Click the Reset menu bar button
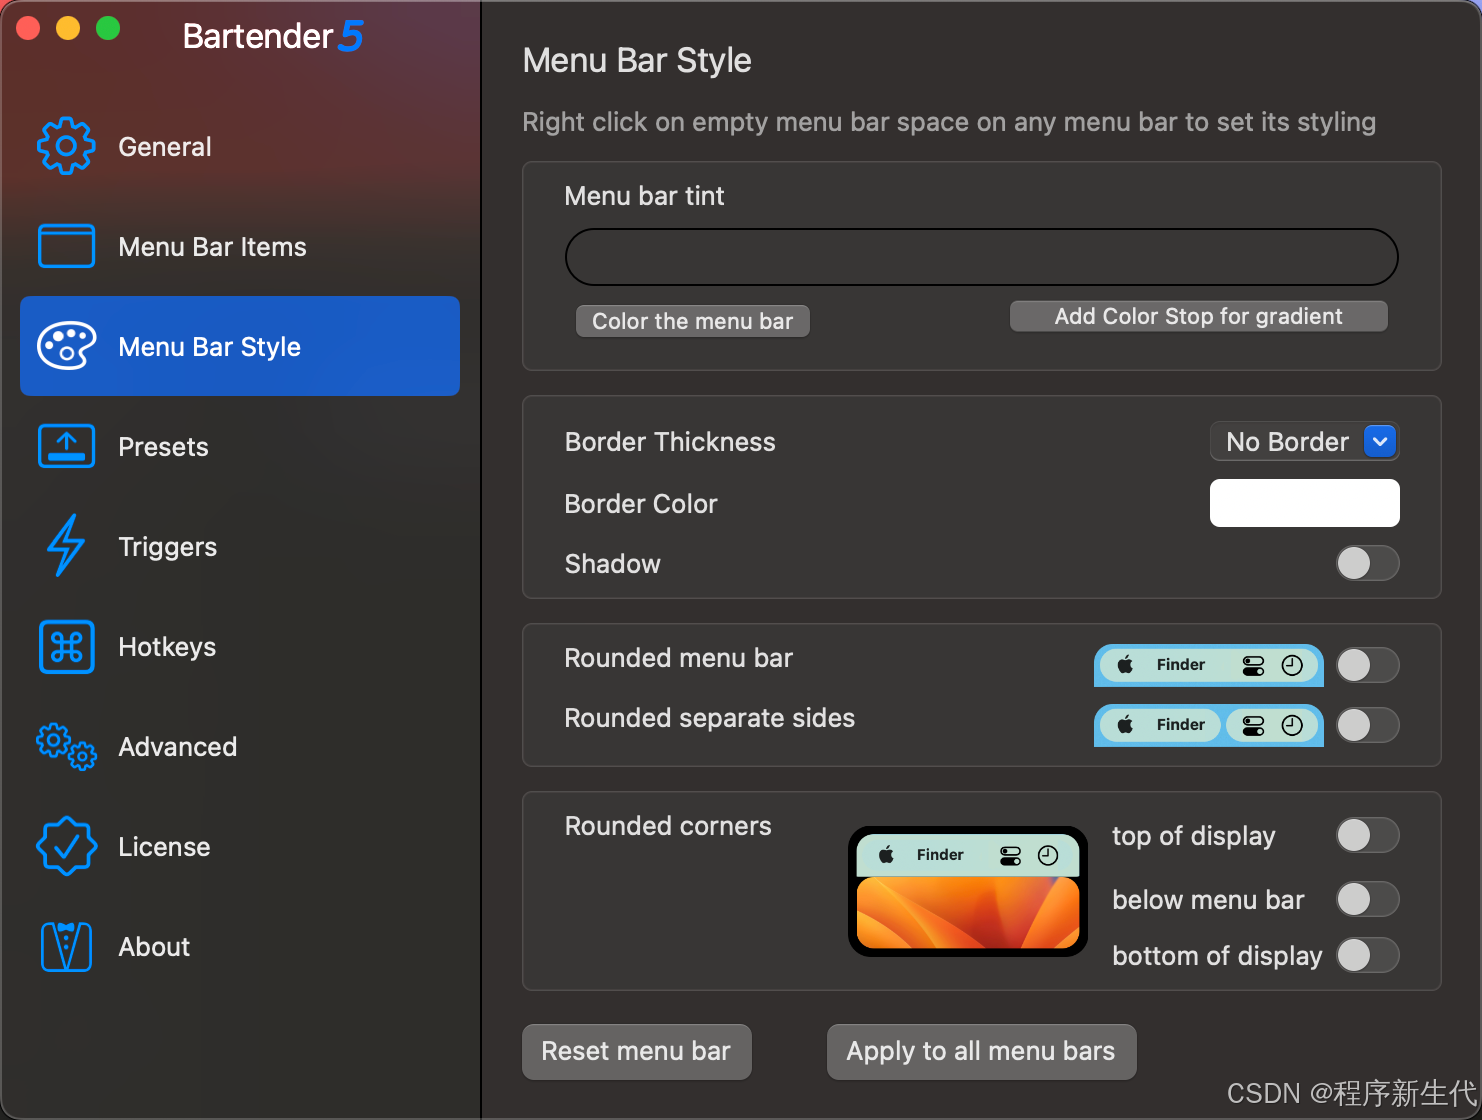This screenshot has width=1482, height=1120. click(636, 1051)
